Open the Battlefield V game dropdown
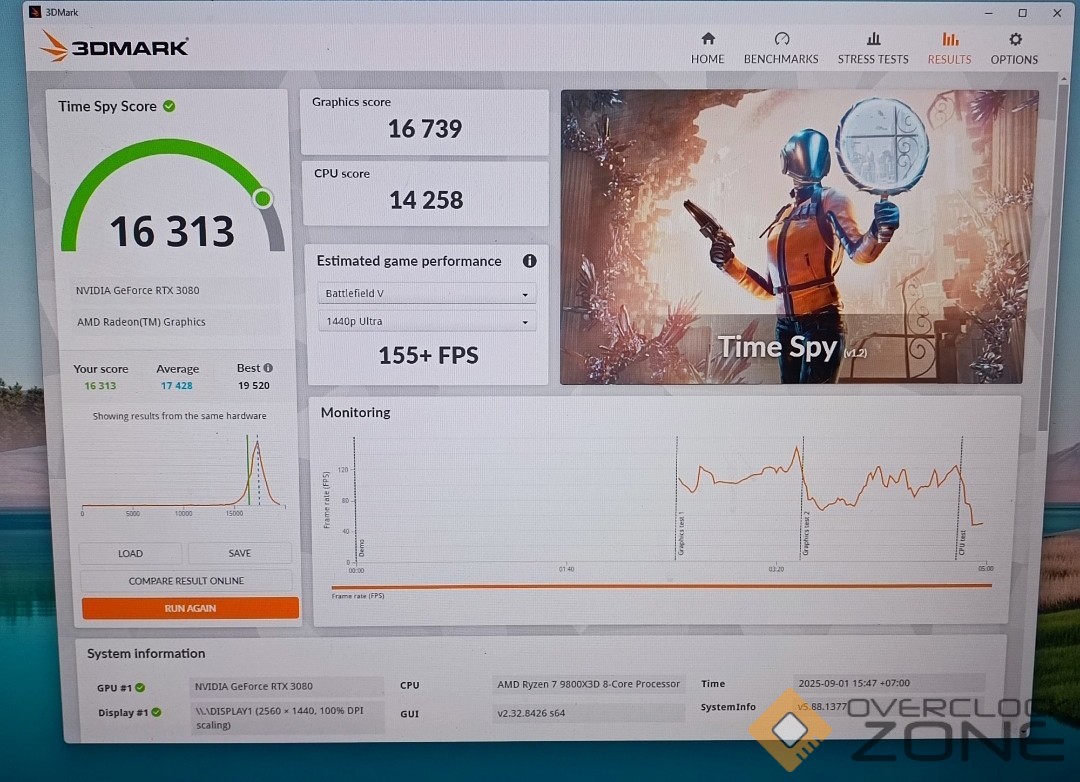 click(426, 294)
